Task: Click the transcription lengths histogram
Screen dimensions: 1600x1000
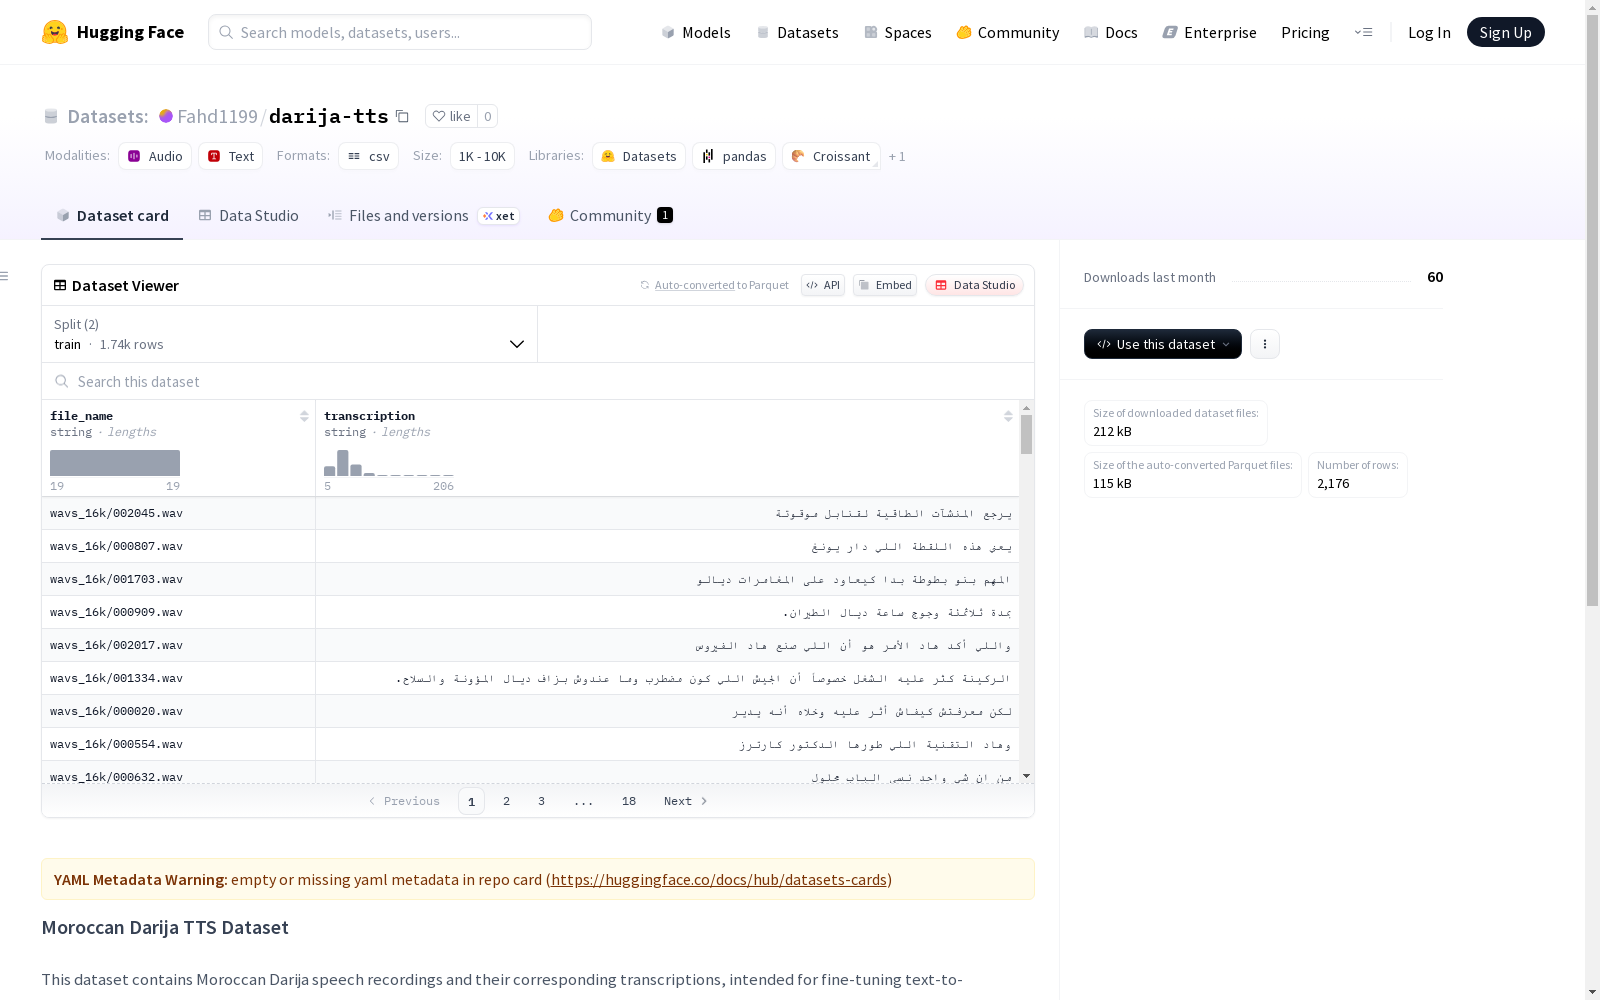Action: click(389, 463)
